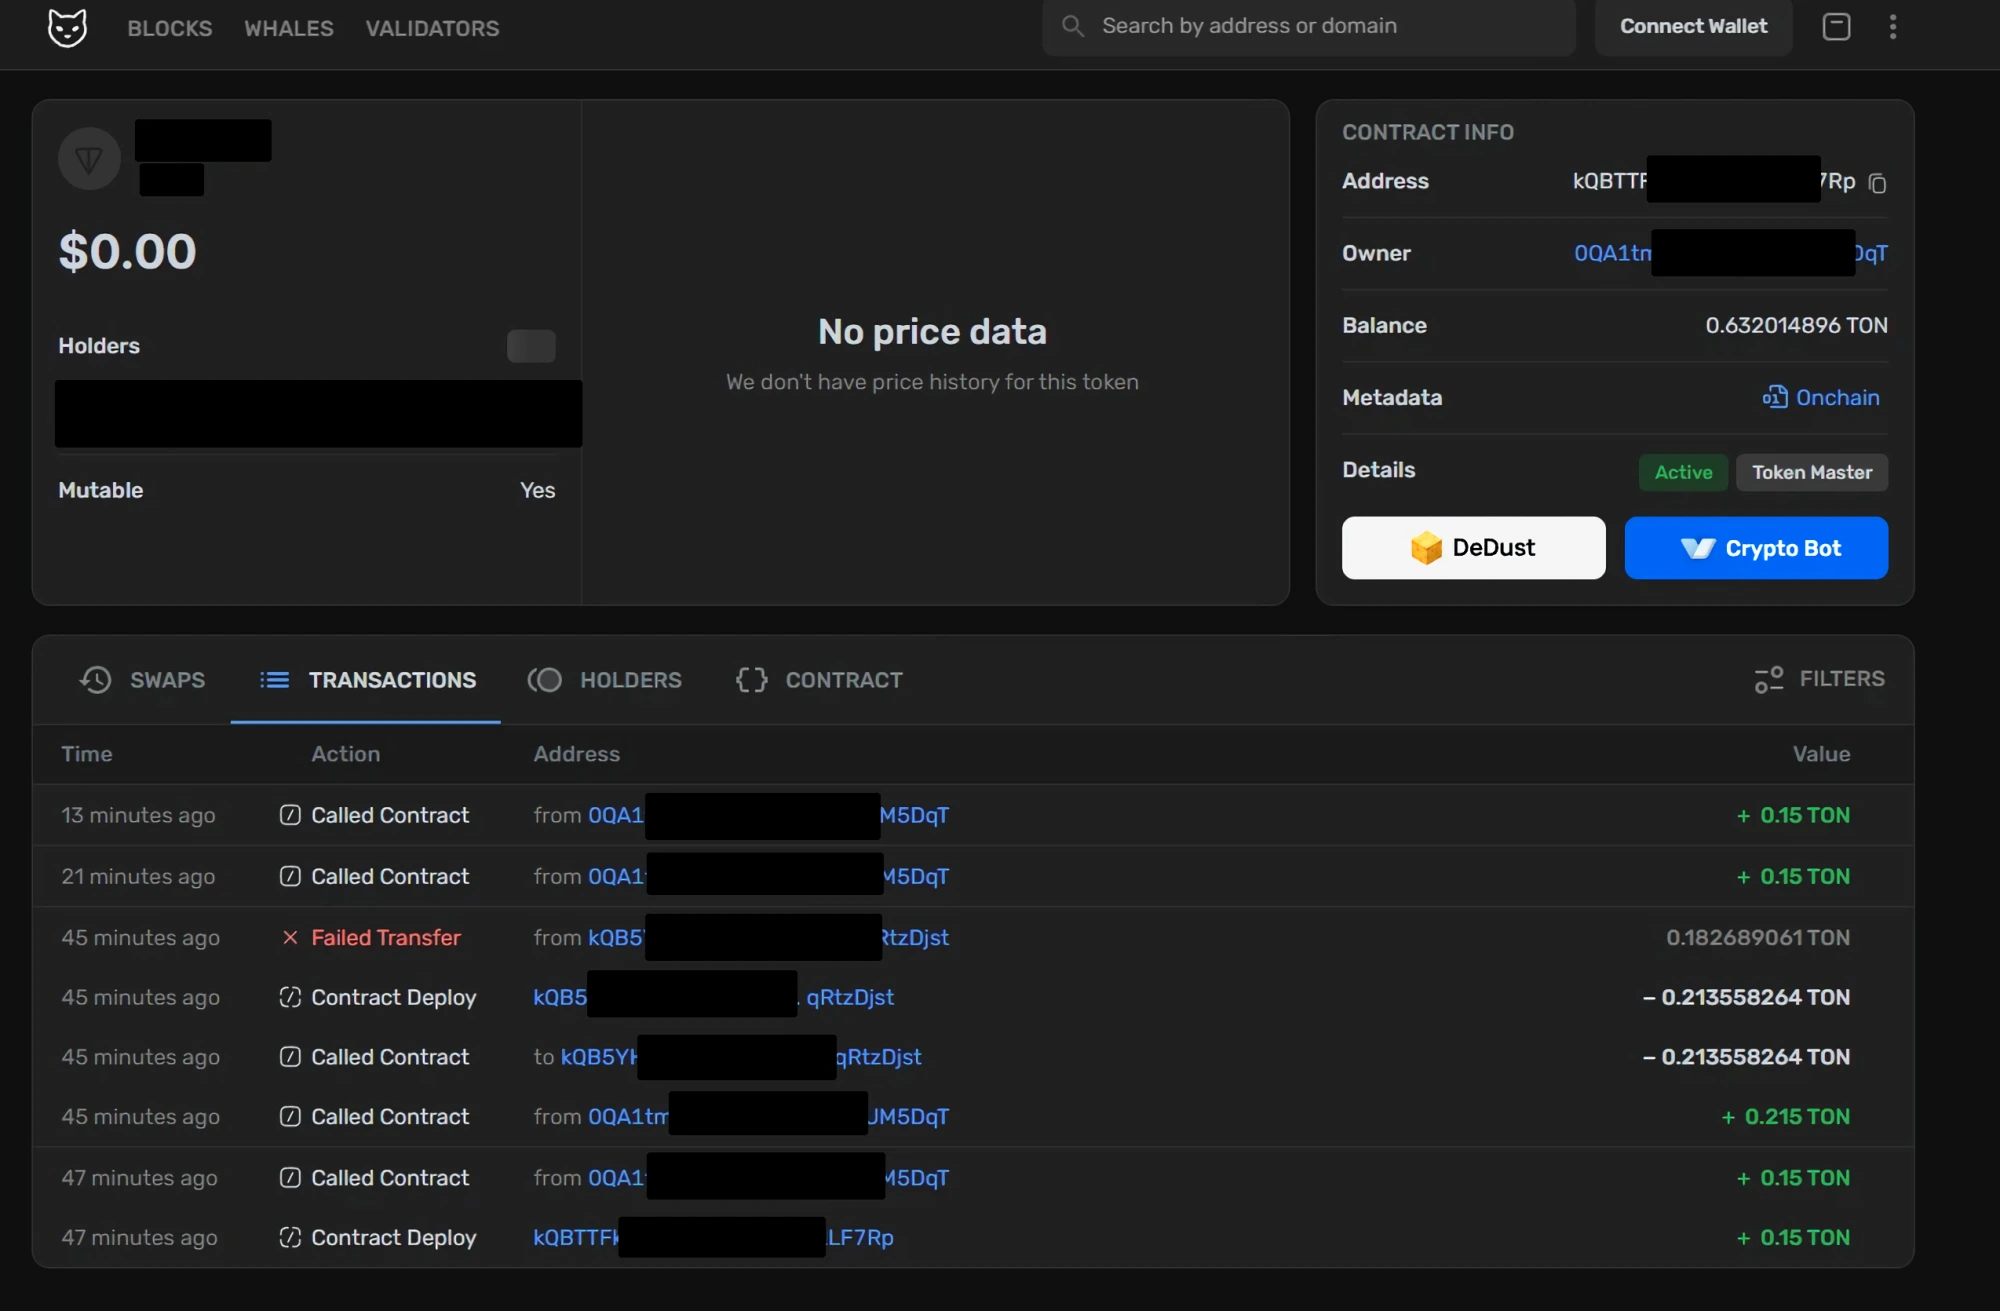2000x1311 pixels.
Task: Click the cat logo home icon
Action: coord(67,27)
